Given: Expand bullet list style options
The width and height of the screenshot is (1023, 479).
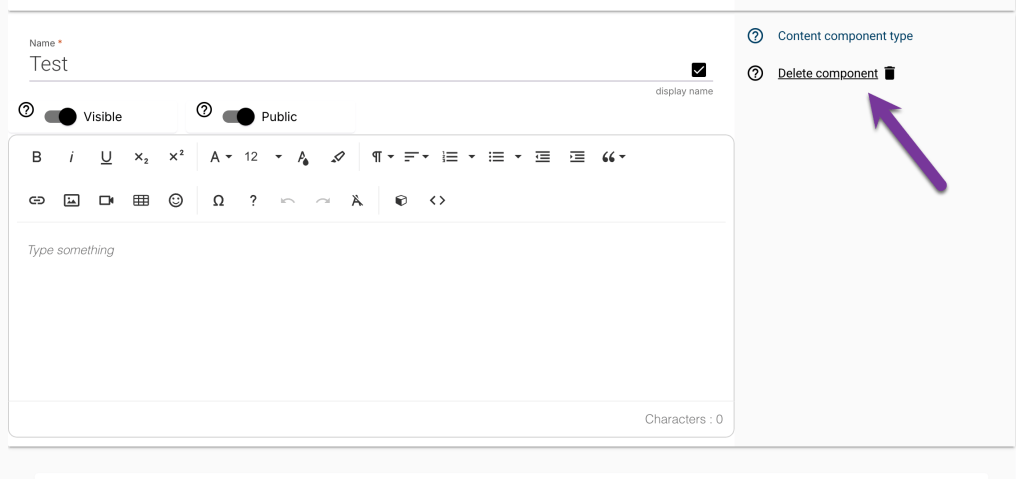Looking at the screenshot, I should click(518, 157).
